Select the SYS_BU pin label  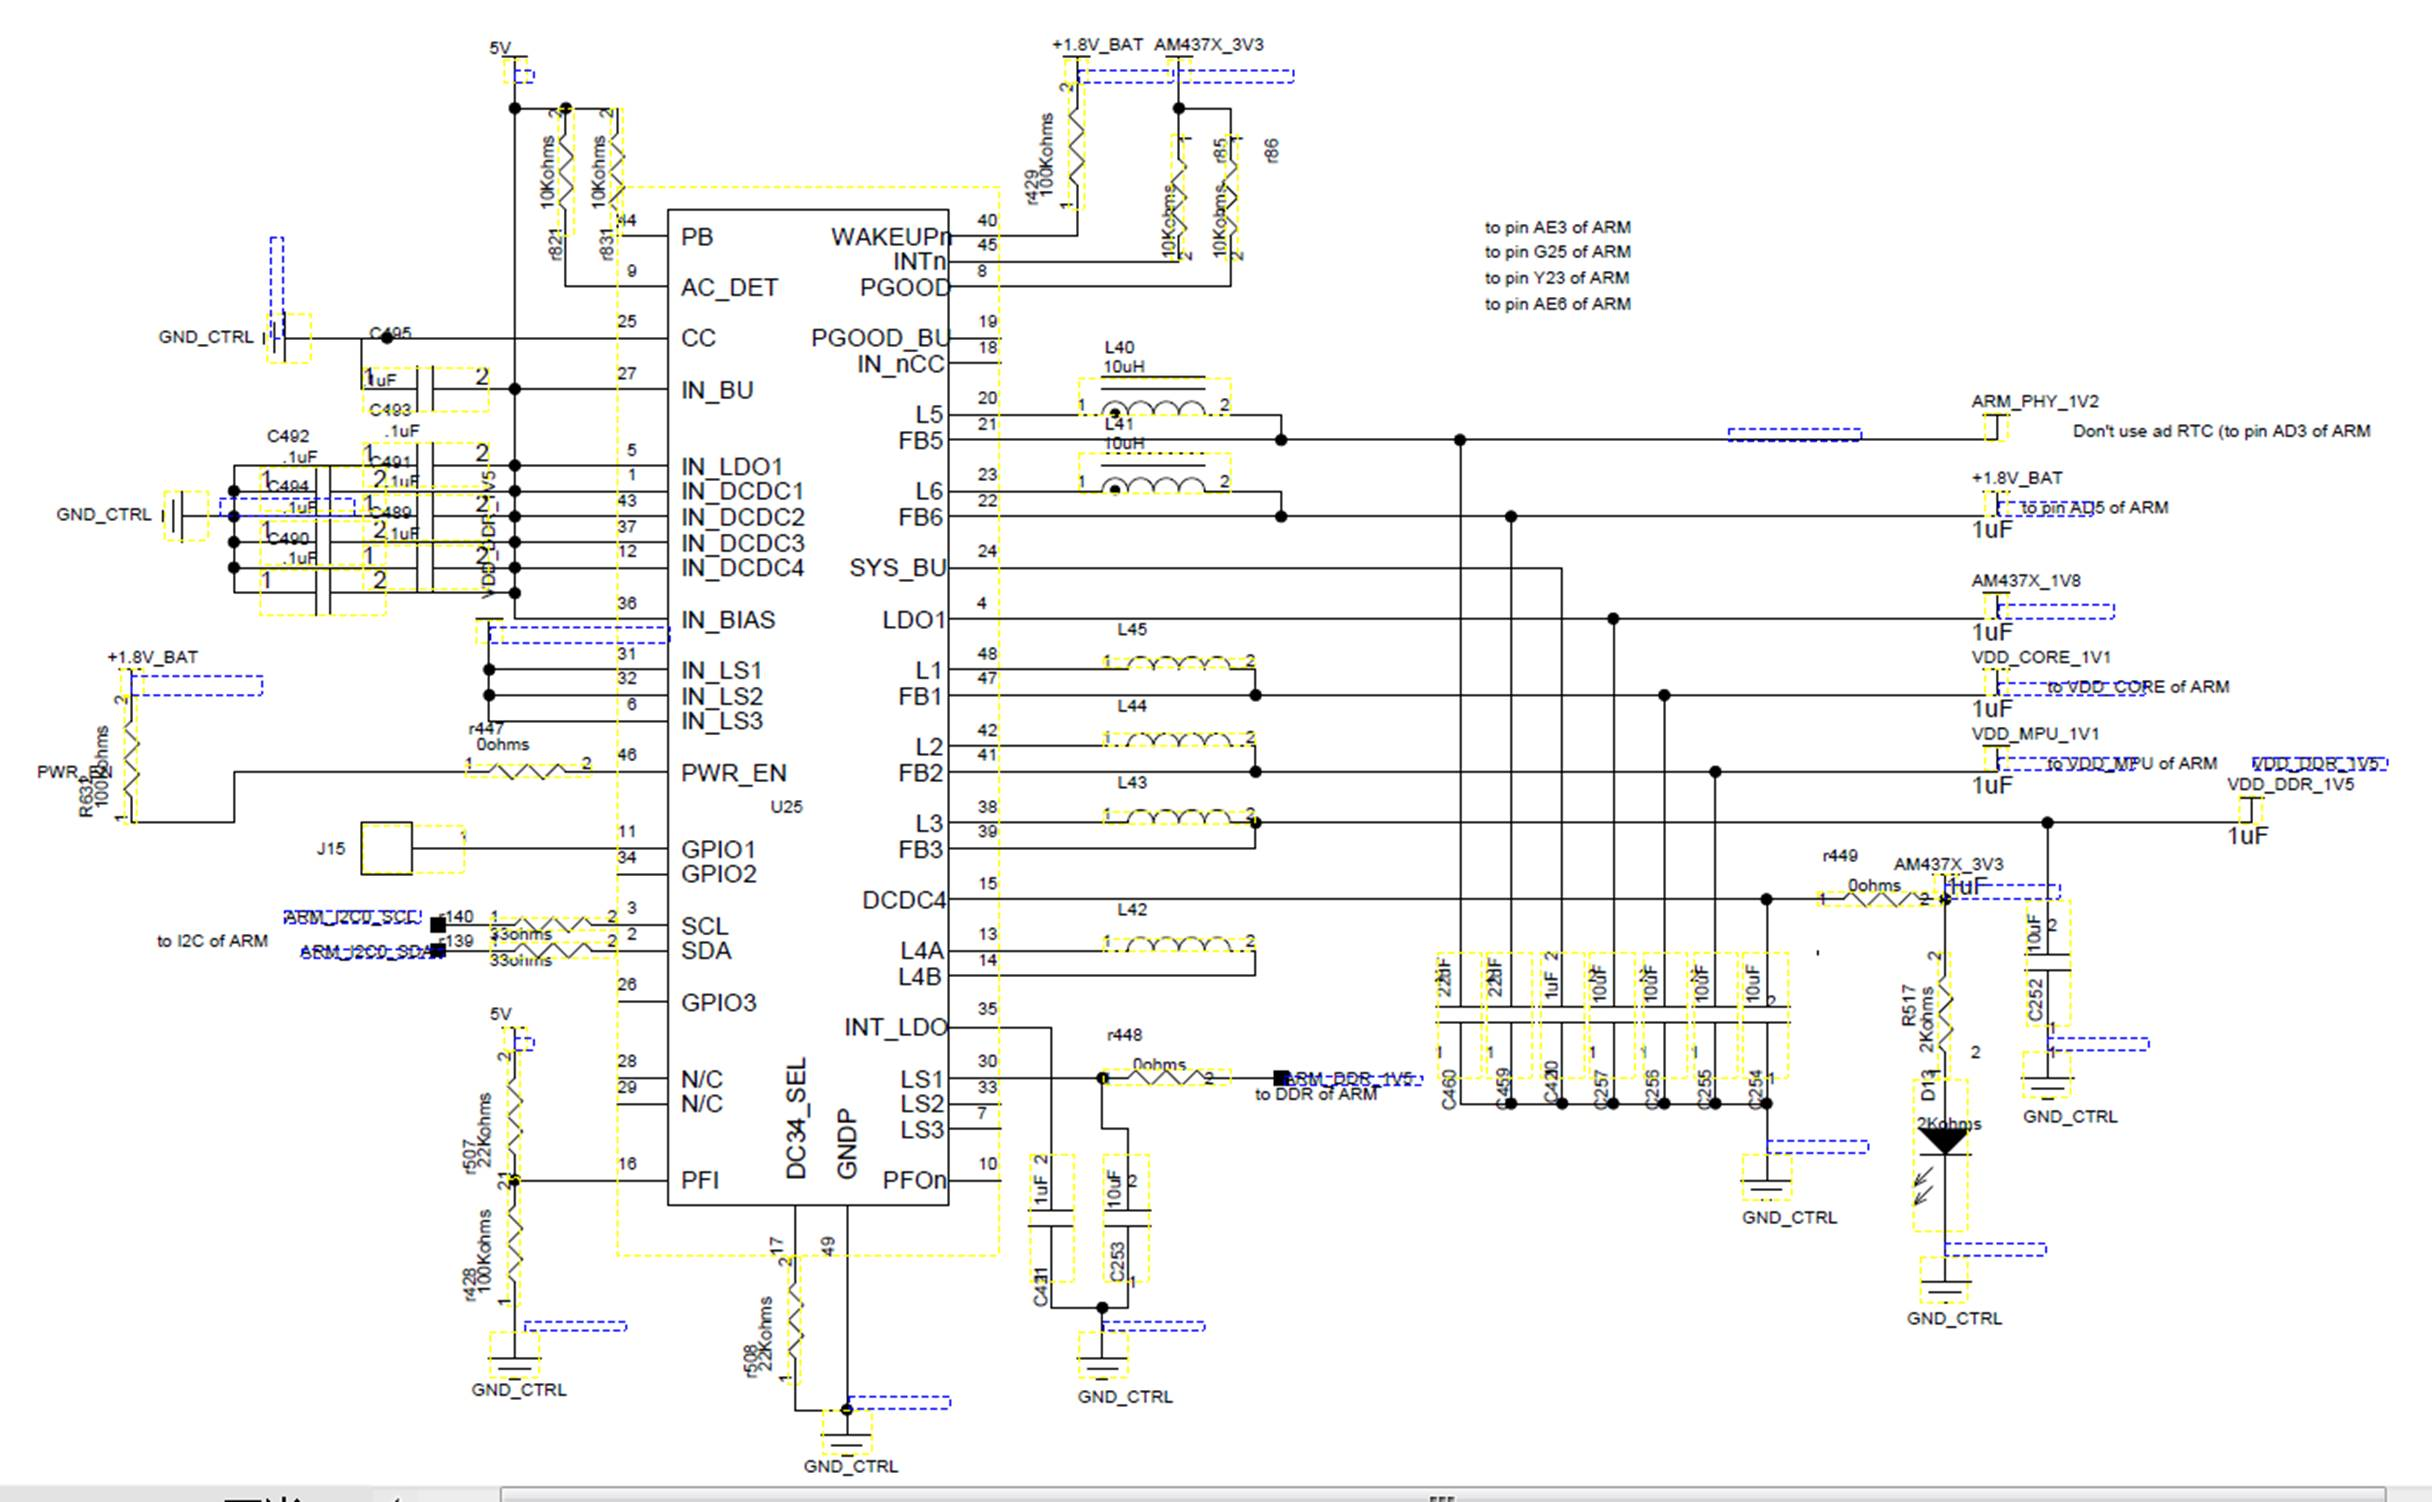point(898,568)
